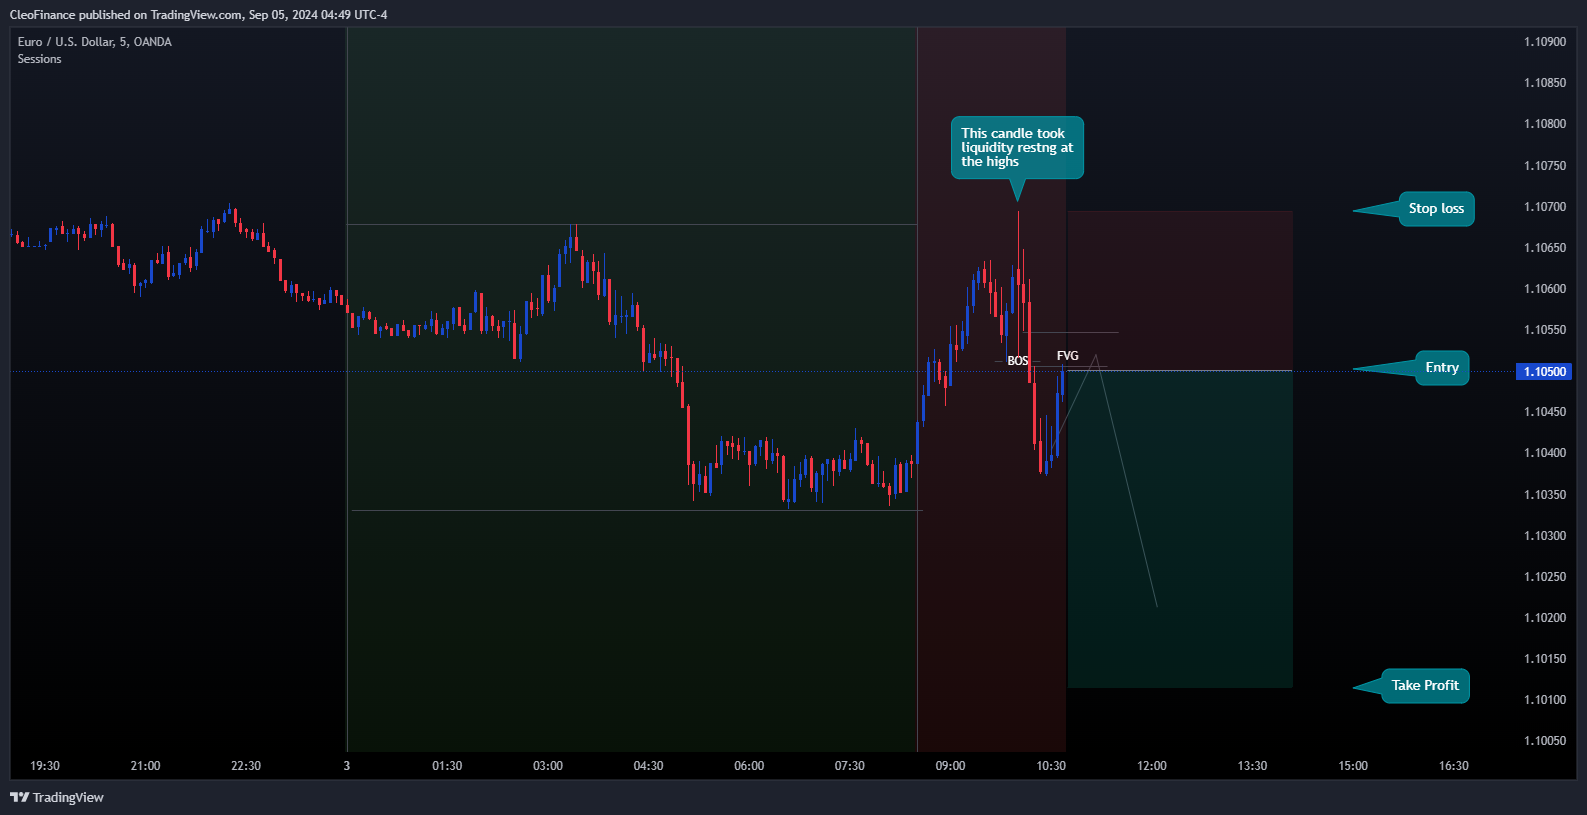Click price axis label 1.10050
The image size is (1587, 815).
coord(1545,741)
